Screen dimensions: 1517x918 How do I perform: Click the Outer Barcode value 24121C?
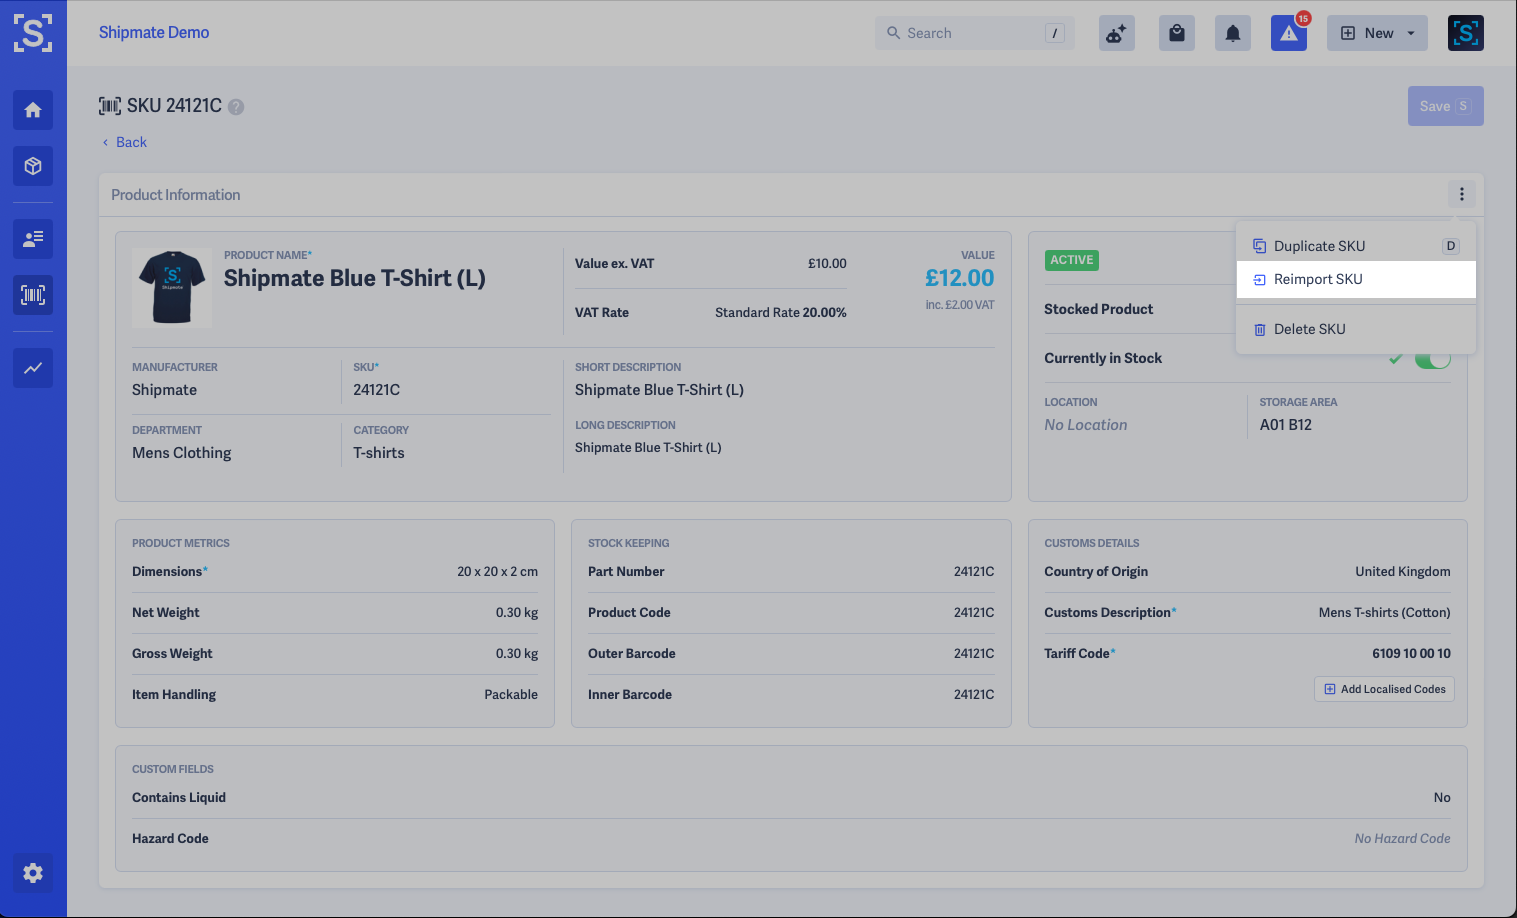point(974,654)
